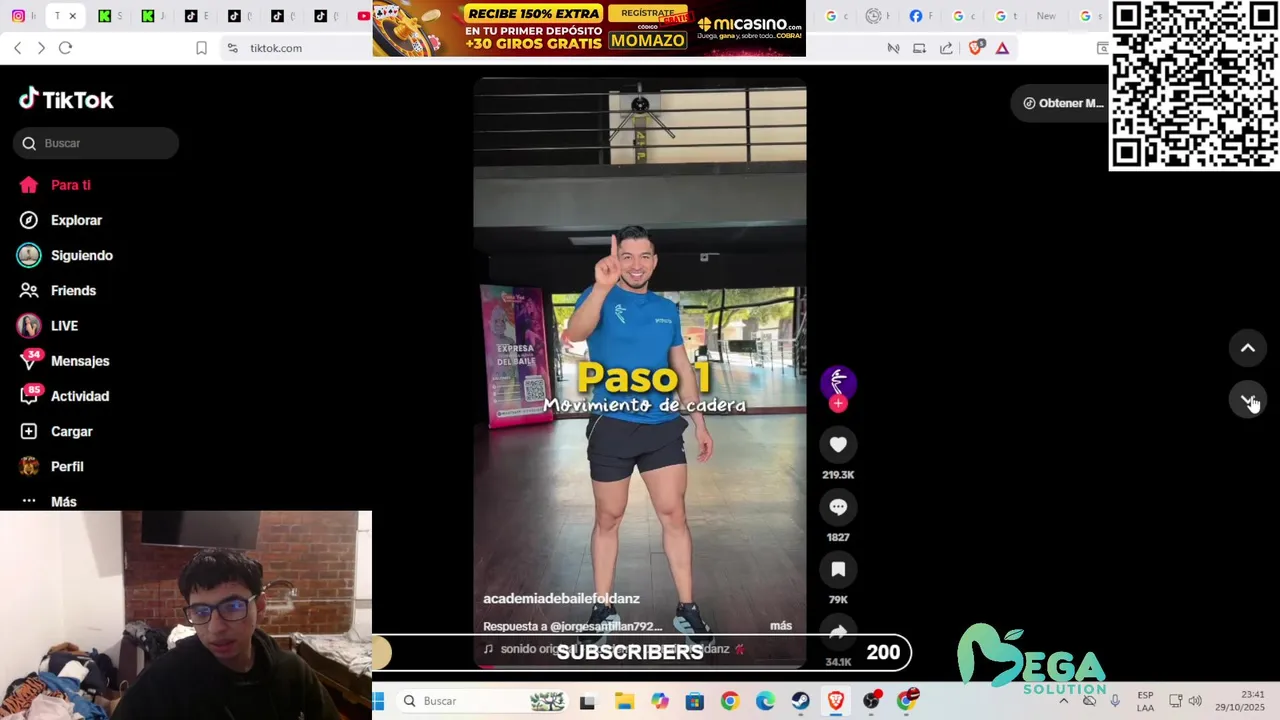This screenshot has height=720, width=1280.
Task: Switch to the New tab
Action: (x=1046, y=16)
